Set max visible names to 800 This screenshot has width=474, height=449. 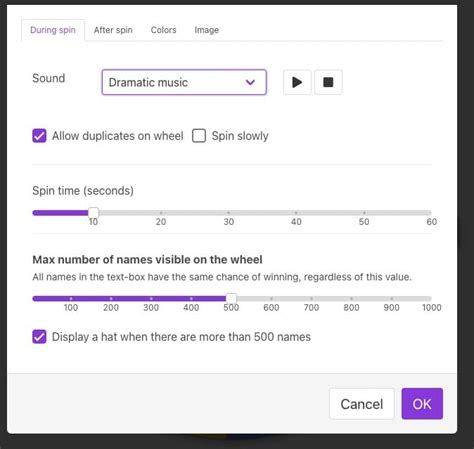(x=351, y=298)
